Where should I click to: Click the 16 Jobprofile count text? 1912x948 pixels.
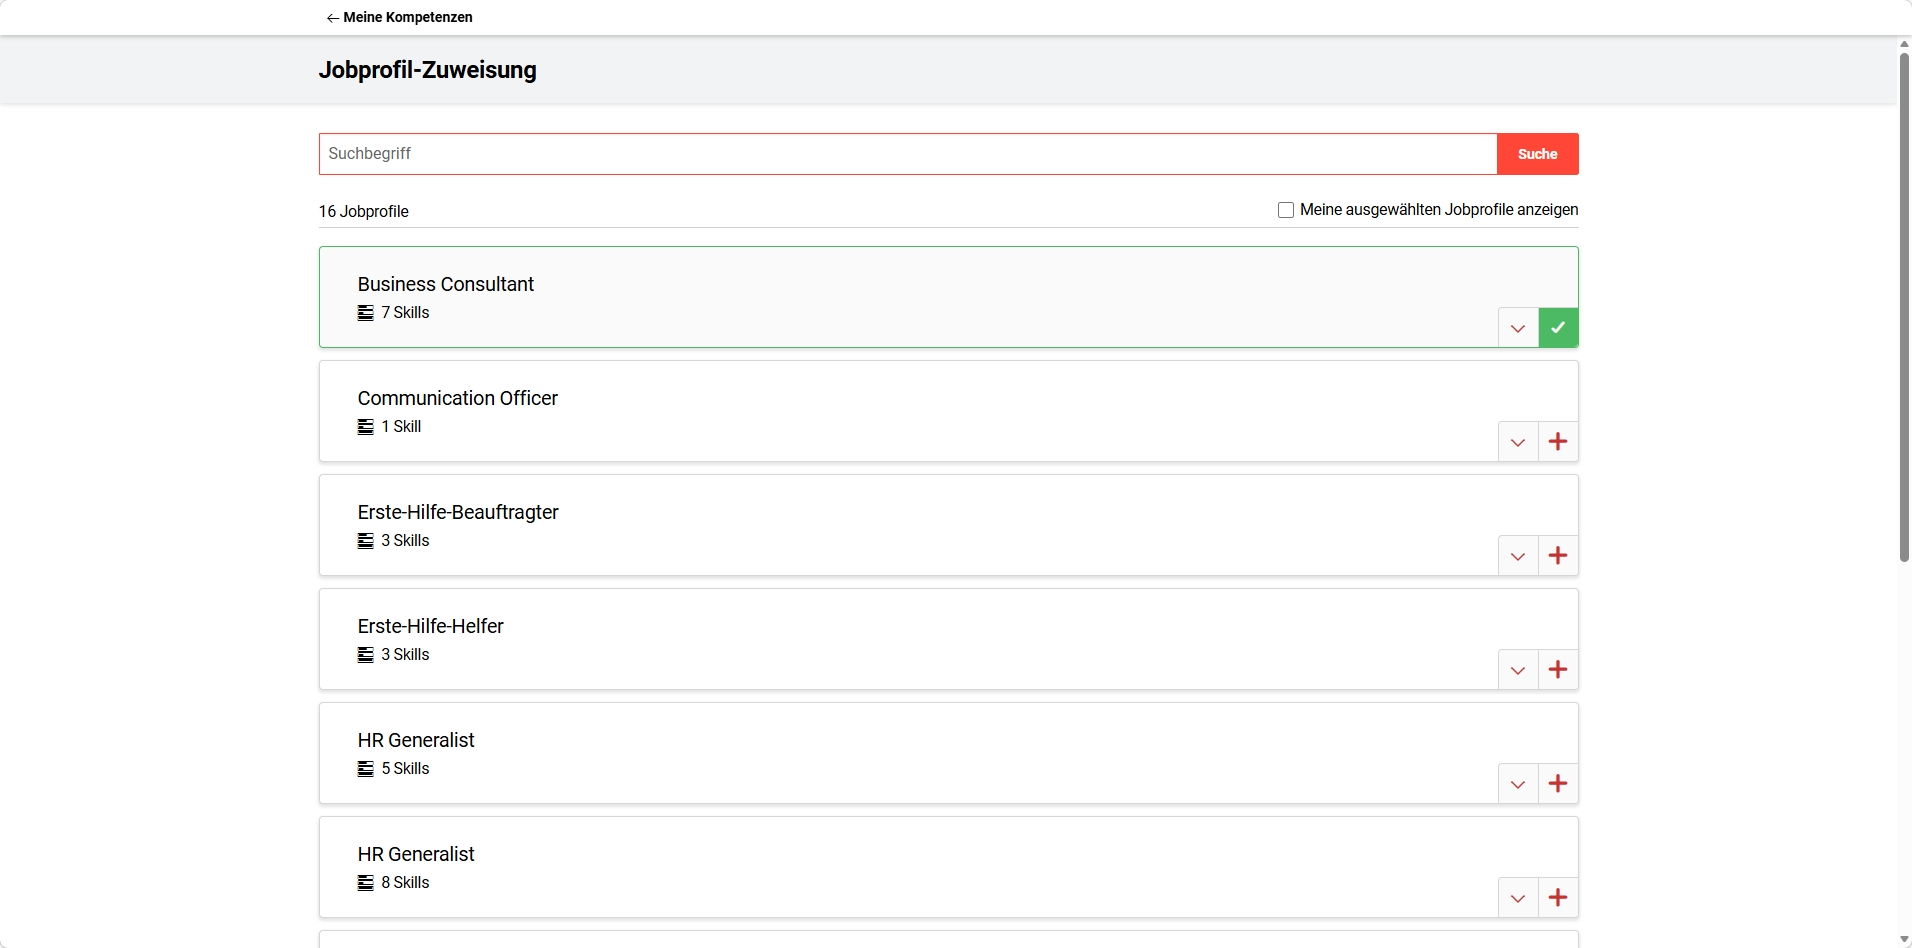tap(364, 211)
